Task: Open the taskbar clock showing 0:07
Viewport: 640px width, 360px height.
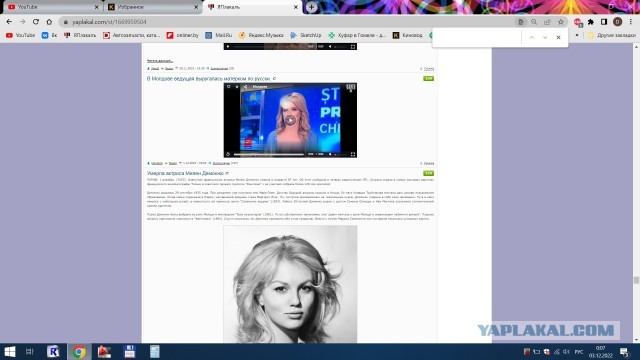Action: [x=601, y=352]
